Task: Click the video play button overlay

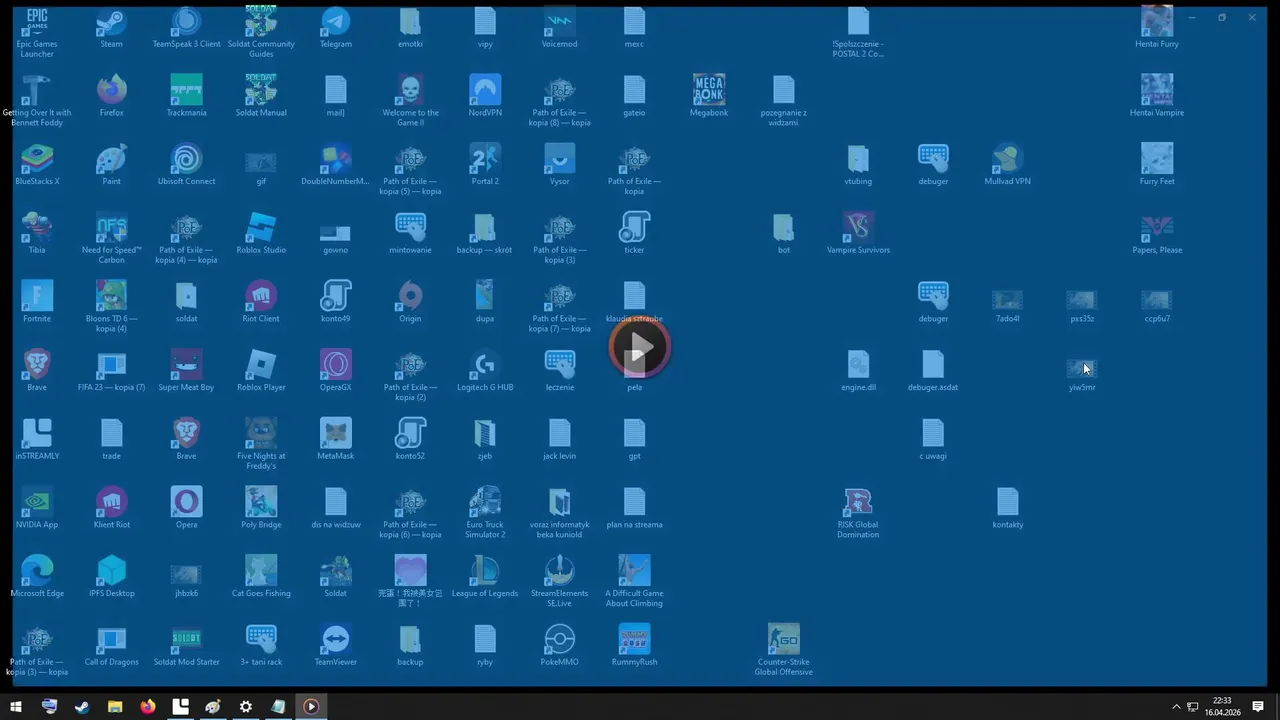Action: pos(640,348)
